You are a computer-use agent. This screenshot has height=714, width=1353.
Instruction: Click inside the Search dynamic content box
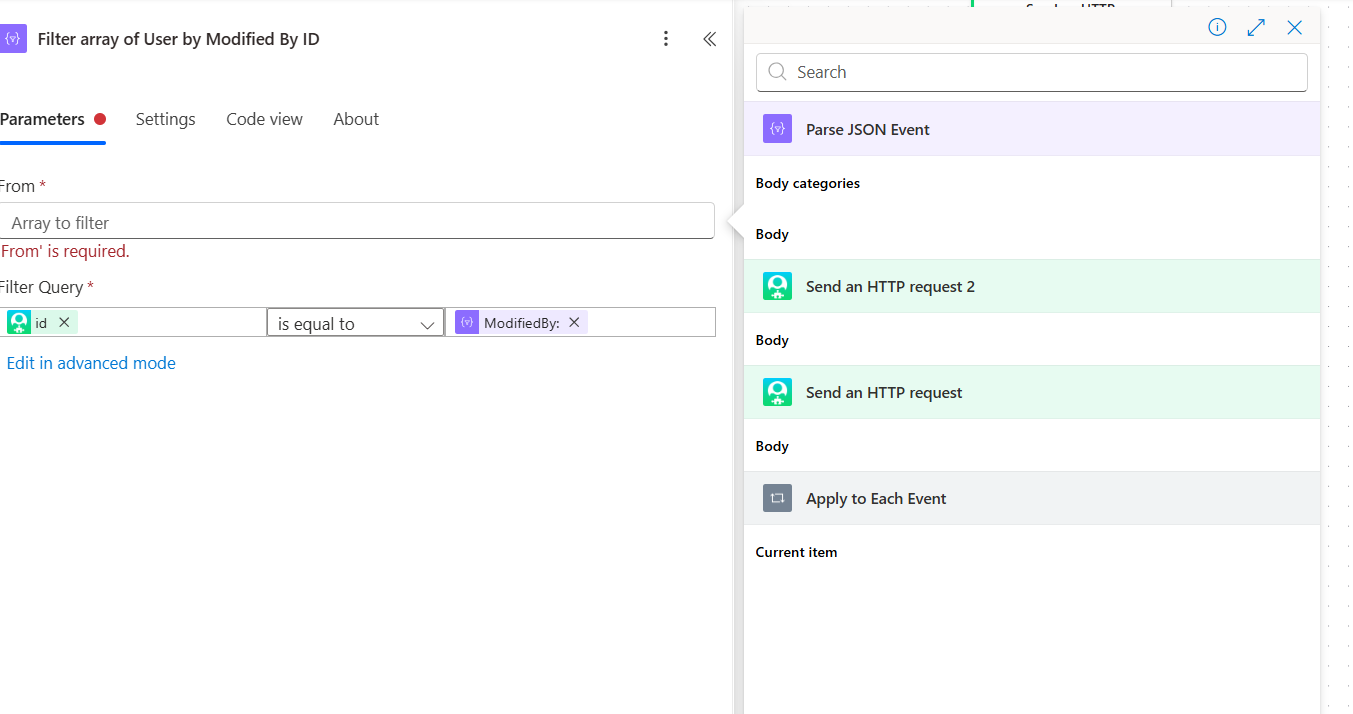click(1030, 72)
